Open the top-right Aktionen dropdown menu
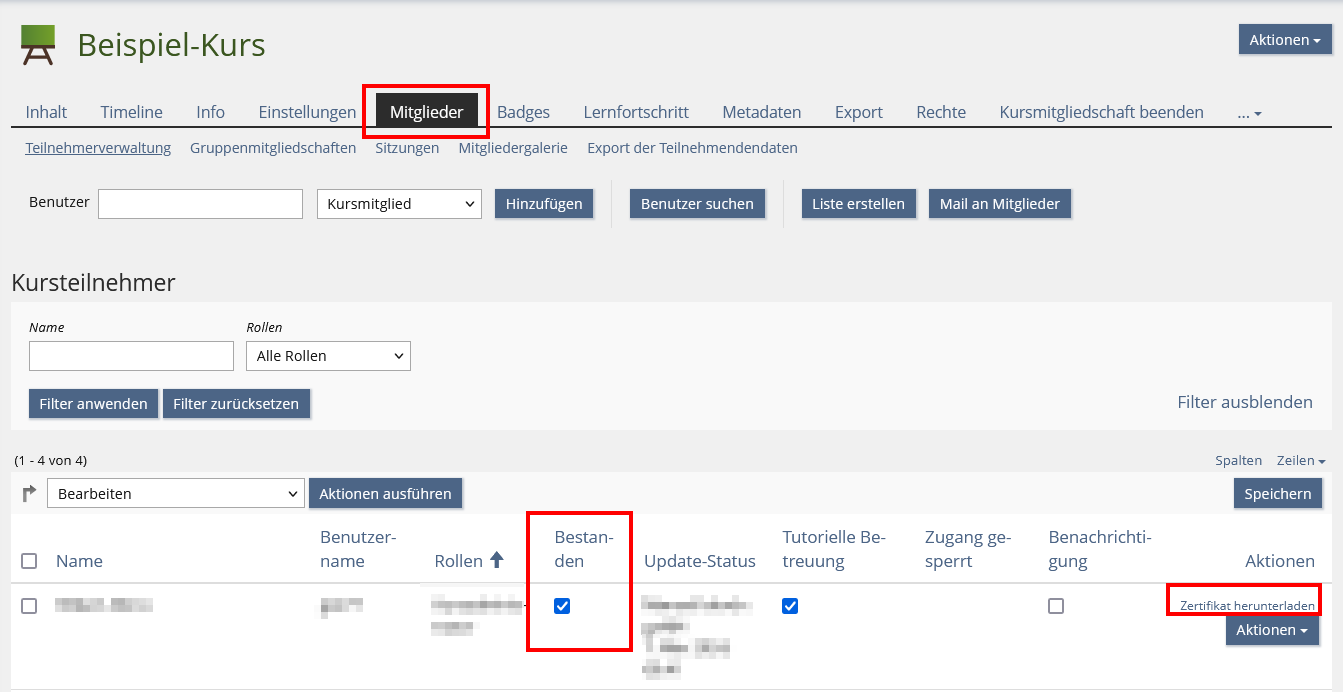 point(1285,40)
